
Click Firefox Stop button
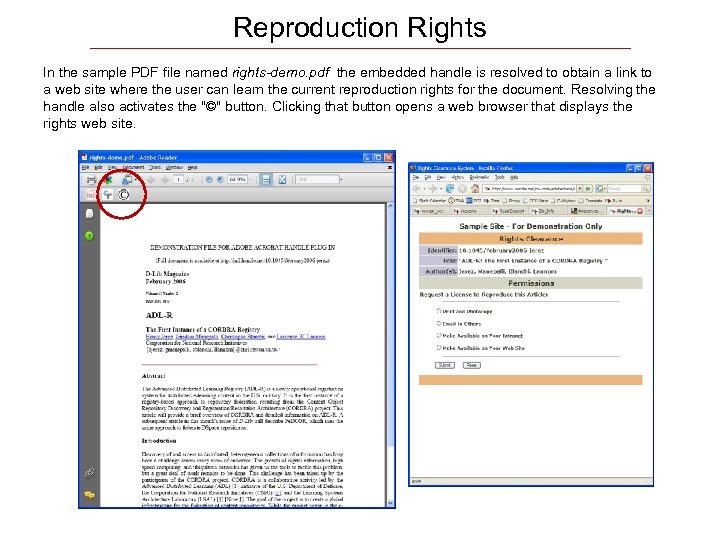coord(462,189)
